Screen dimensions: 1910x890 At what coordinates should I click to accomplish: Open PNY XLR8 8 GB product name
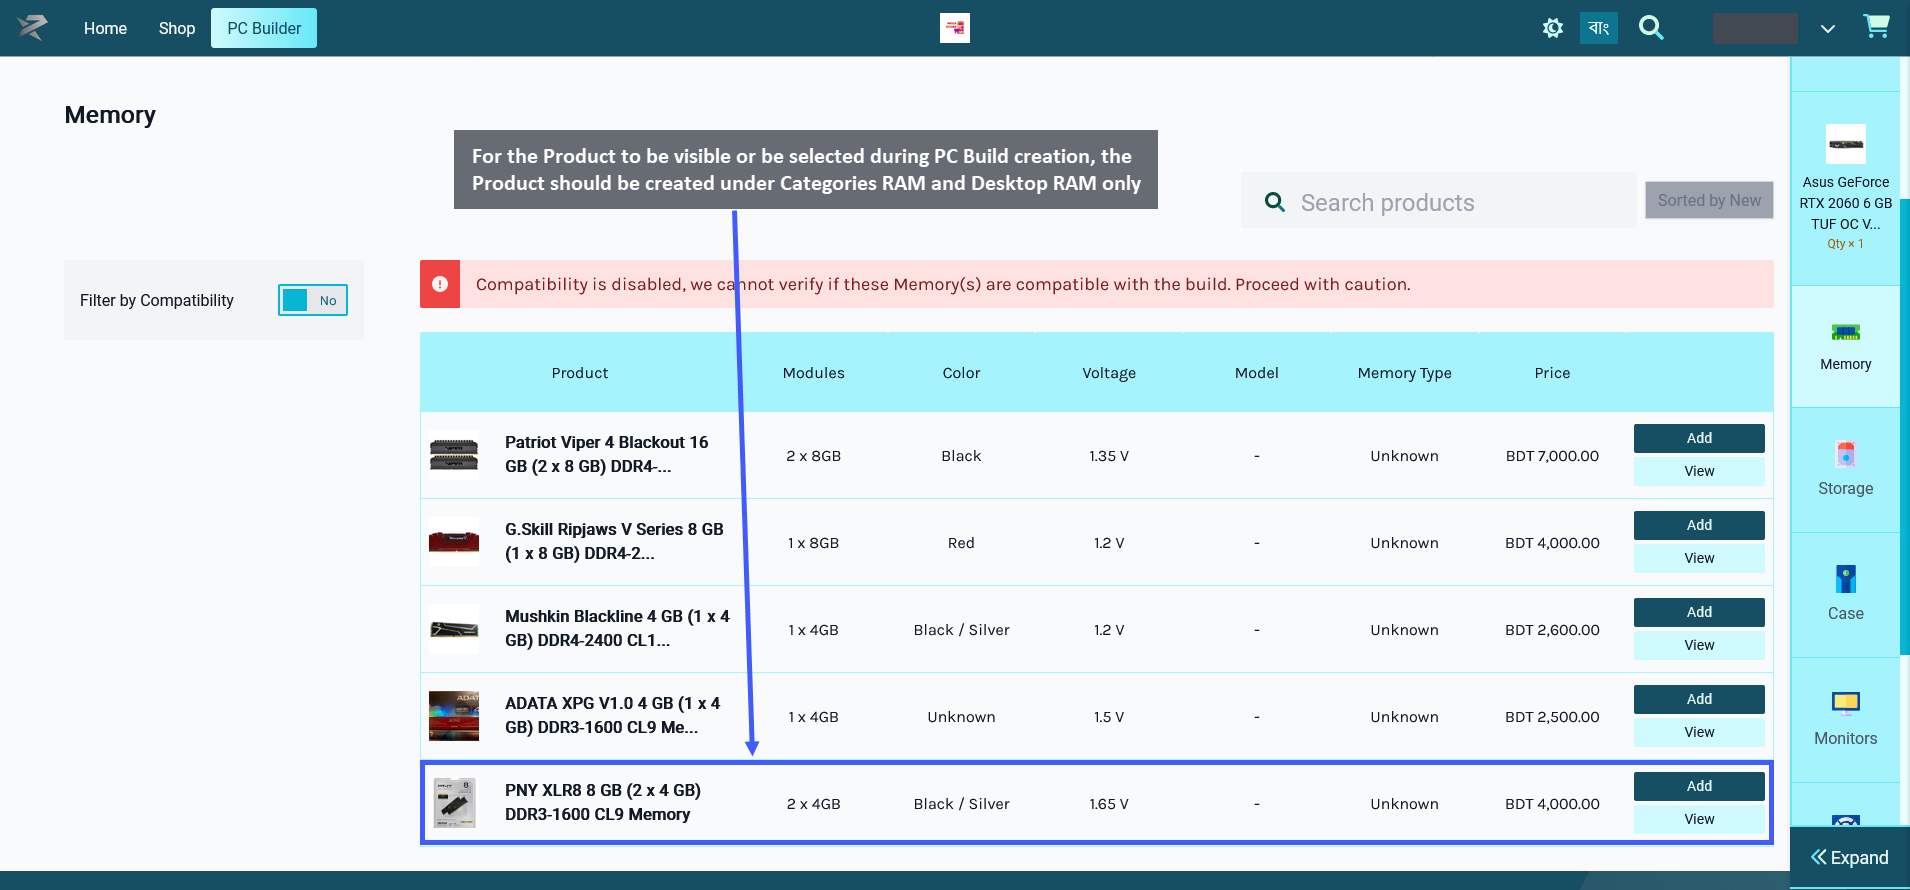[x=603, y=802]
